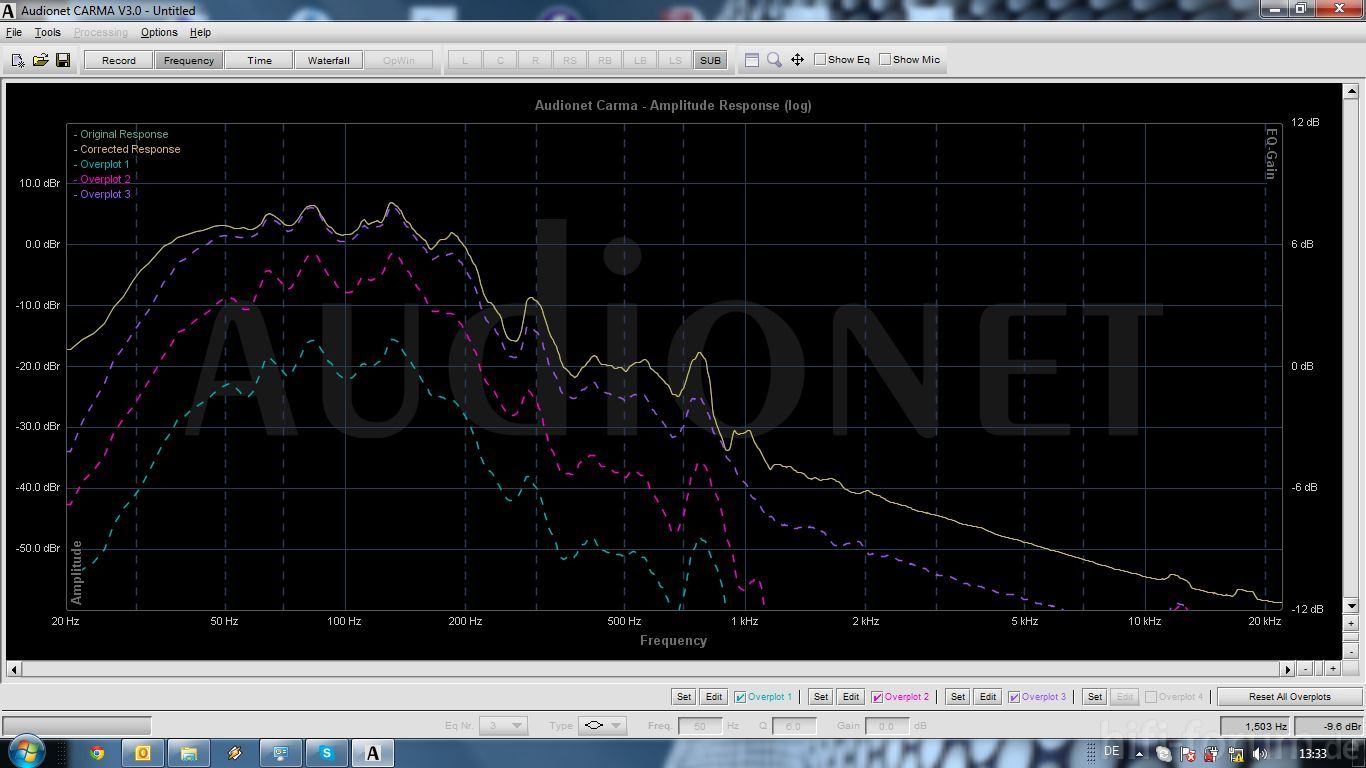This screenshot has height=768, width=1366.
Task: Click Set button for Overplot 1
Action: [x=684, y=697]
